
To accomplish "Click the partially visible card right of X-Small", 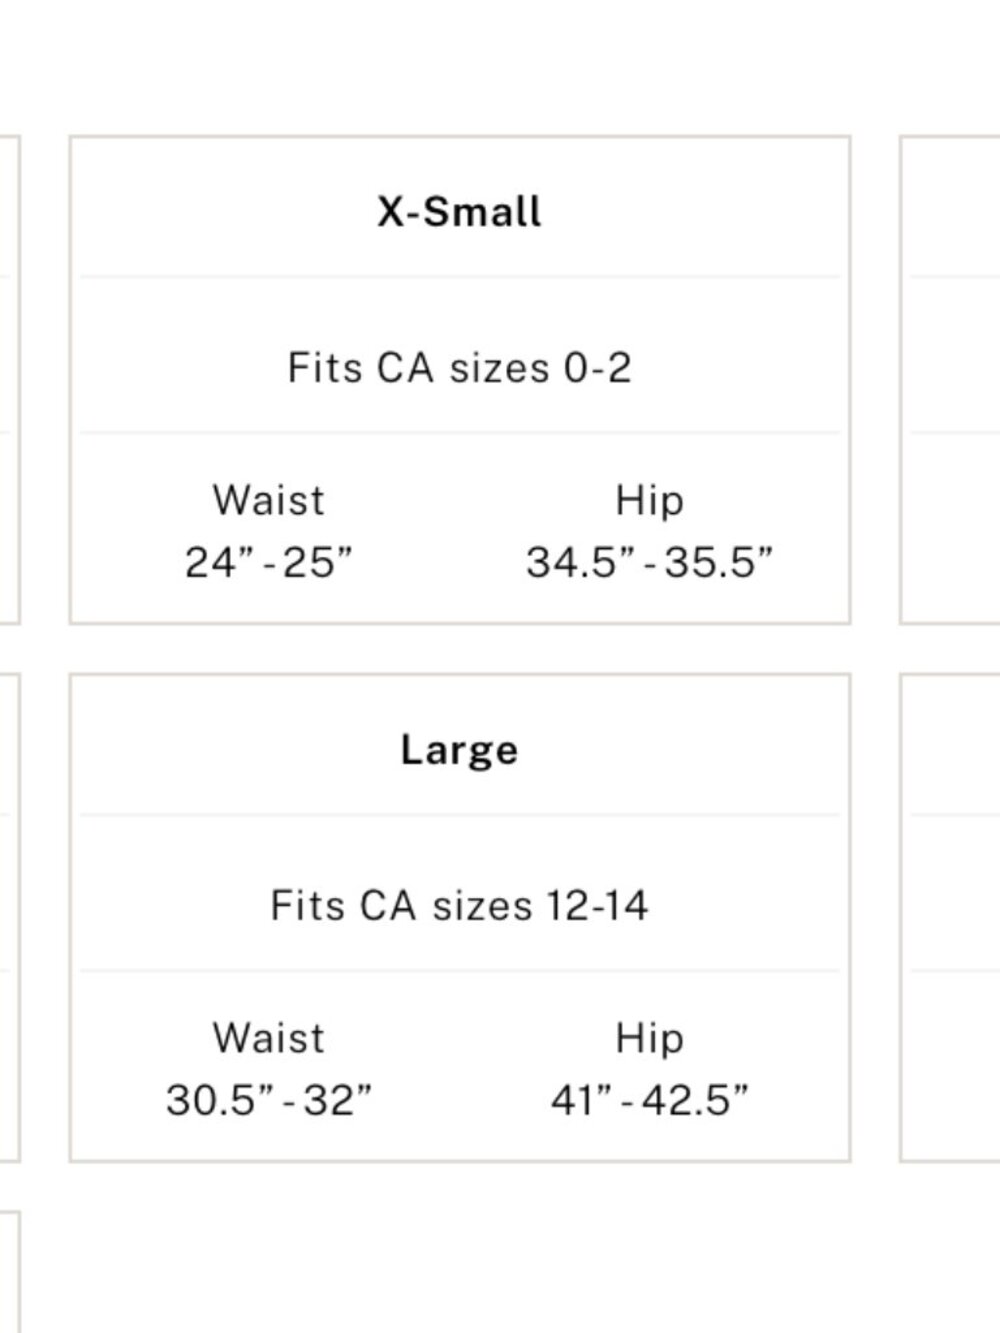I will 950,380.
